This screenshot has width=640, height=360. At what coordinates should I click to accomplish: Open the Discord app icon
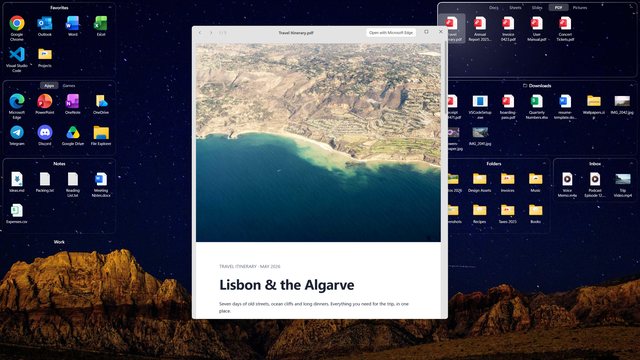tap(44, 133)
